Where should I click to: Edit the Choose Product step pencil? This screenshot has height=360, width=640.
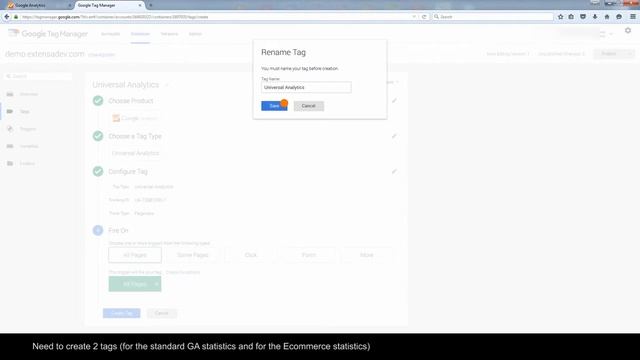(x=394, y=100)
